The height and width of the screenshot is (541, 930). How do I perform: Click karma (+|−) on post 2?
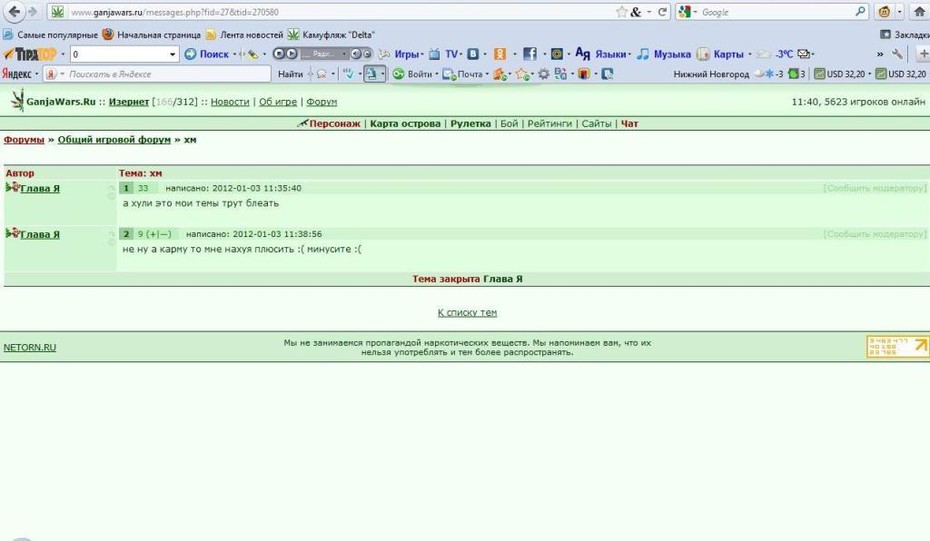pyautogui.click(x=158, y=234)
